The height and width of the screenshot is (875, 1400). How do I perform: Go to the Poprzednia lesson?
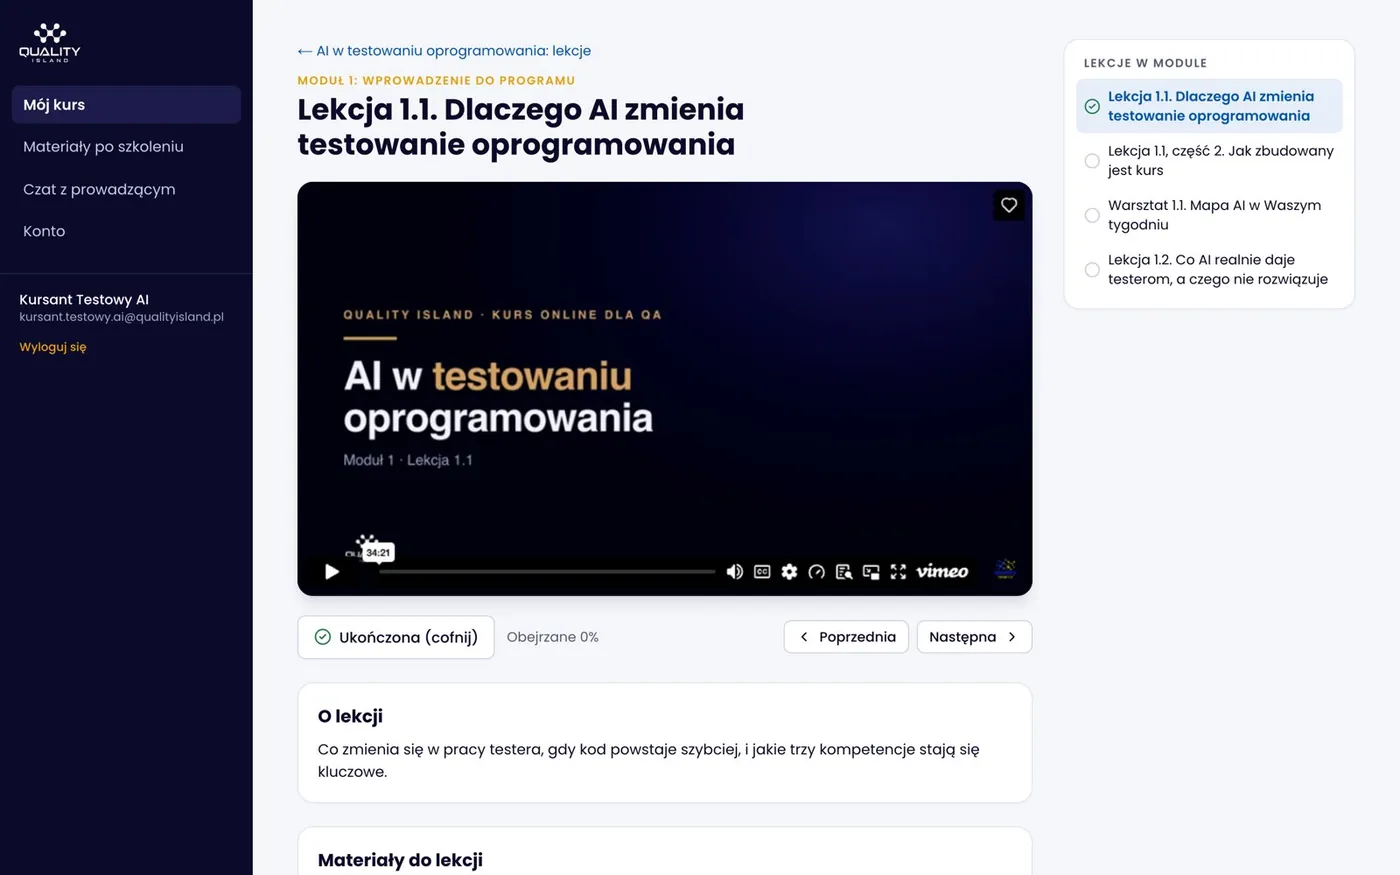(x=846, y=637)
